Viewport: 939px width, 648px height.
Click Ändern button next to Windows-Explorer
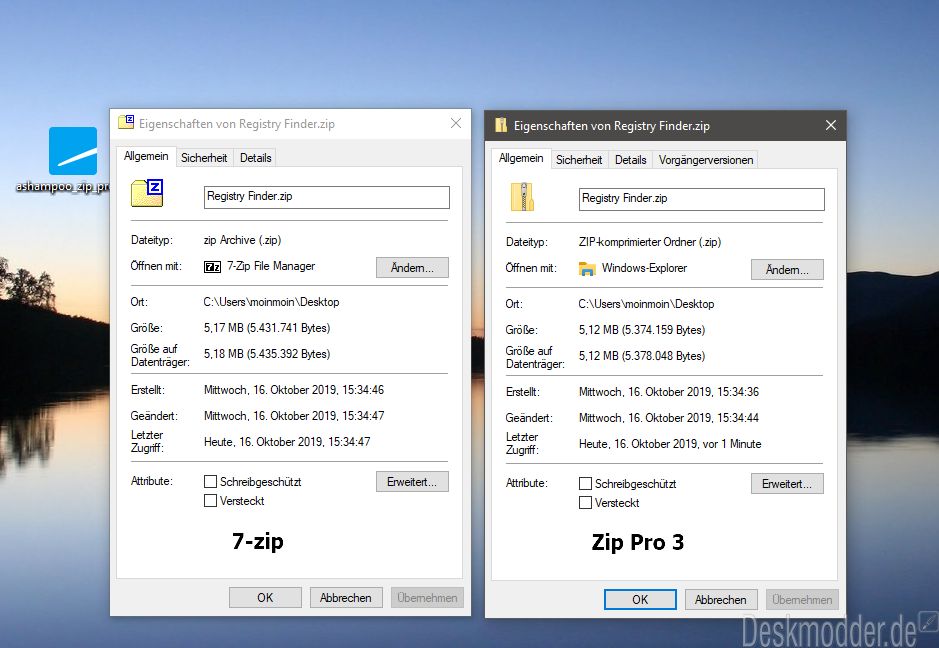coord(787,270)
